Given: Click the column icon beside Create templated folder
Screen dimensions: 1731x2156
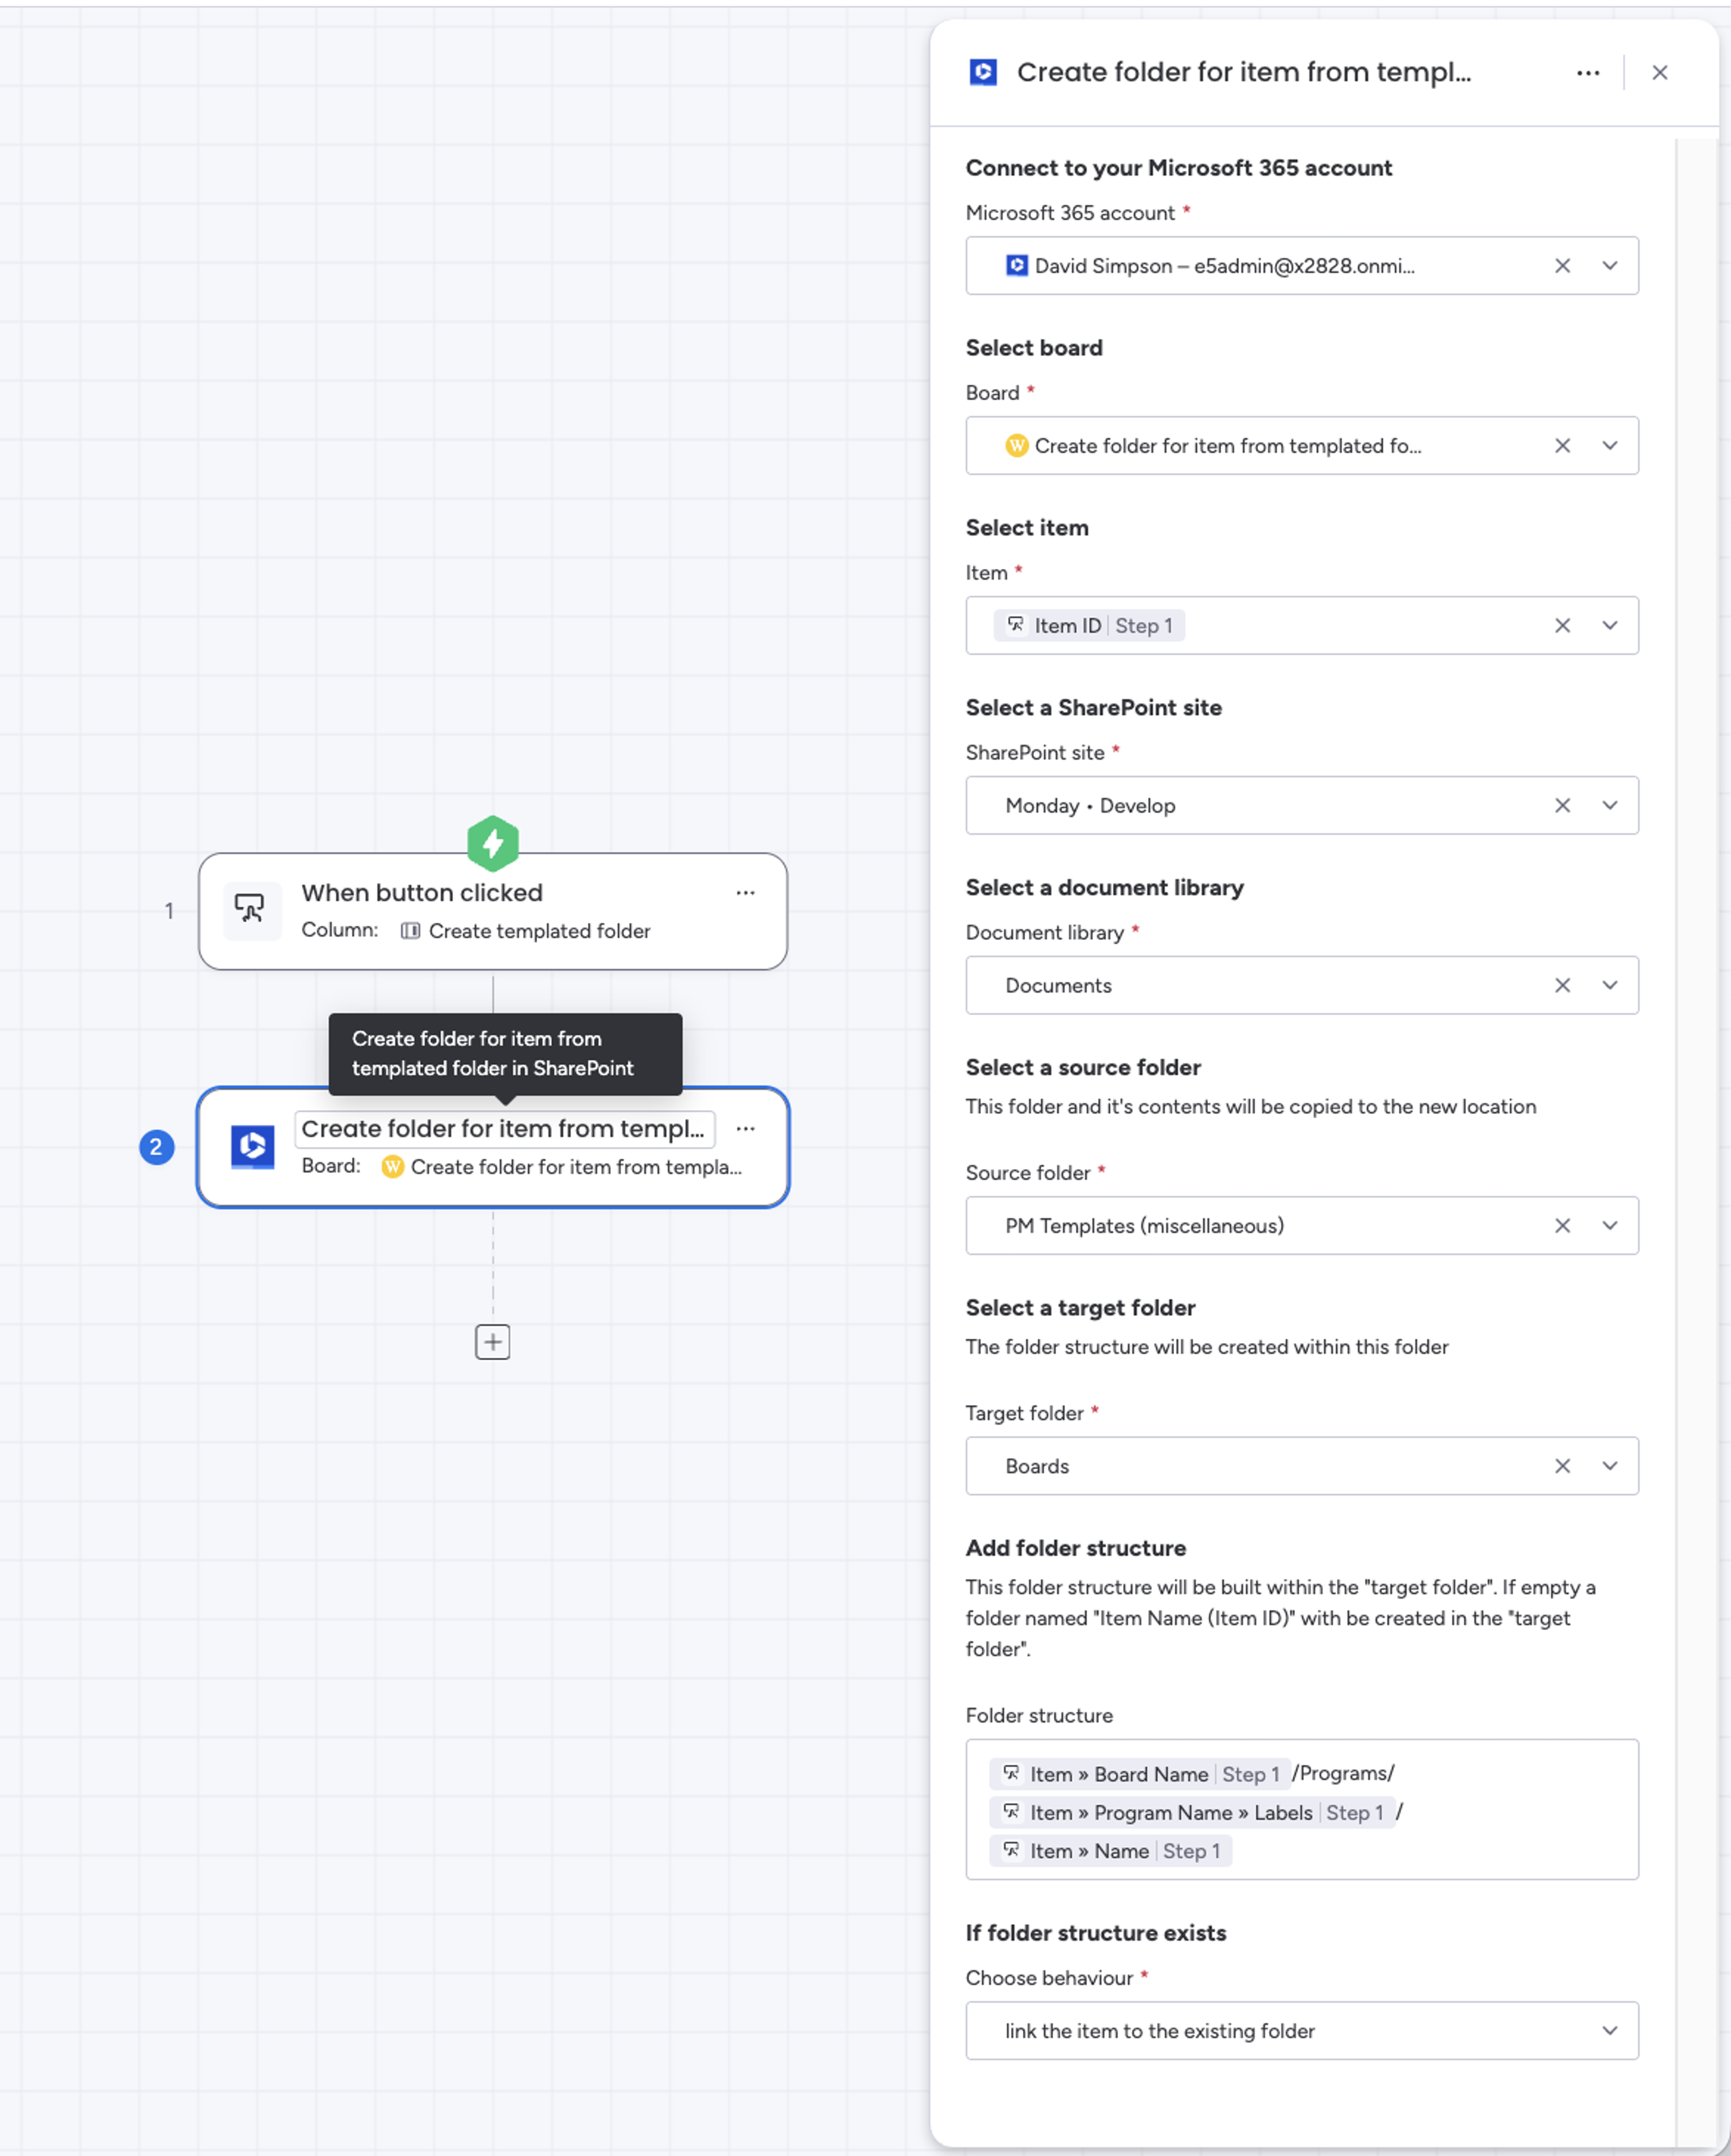Looking at the screenshot, I should (410, 930).
